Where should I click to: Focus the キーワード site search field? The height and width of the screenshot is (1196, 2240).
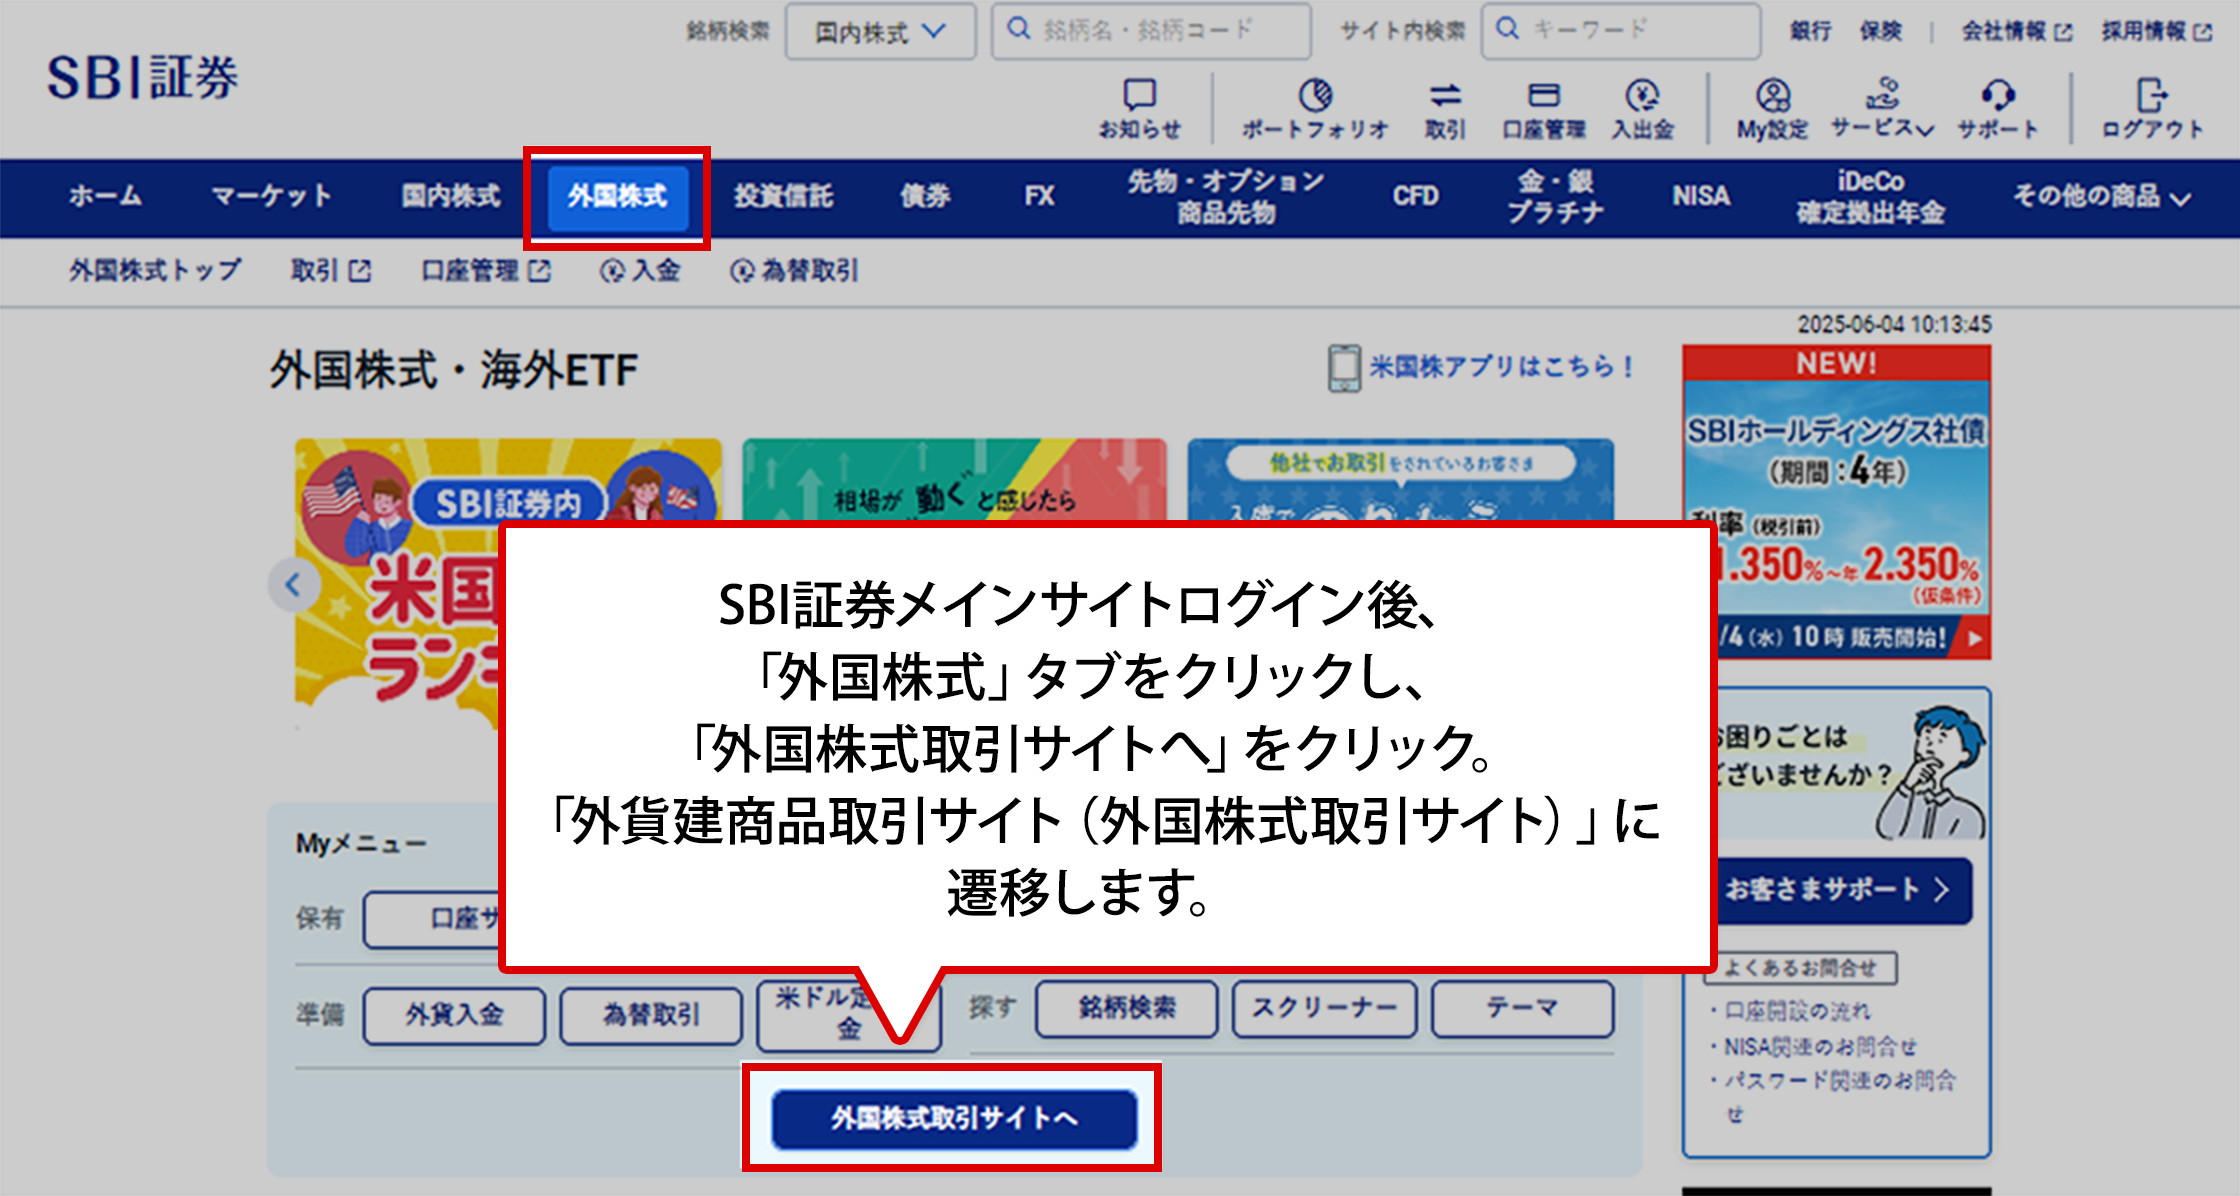[x=1621, y=31]
